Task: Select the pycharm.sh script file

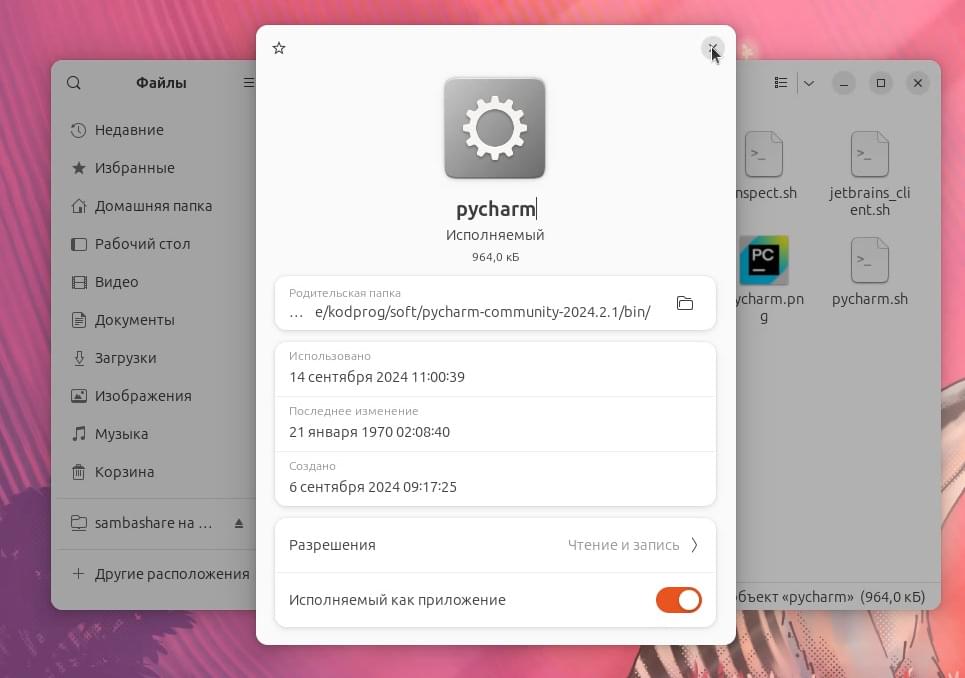Action: 870,272
